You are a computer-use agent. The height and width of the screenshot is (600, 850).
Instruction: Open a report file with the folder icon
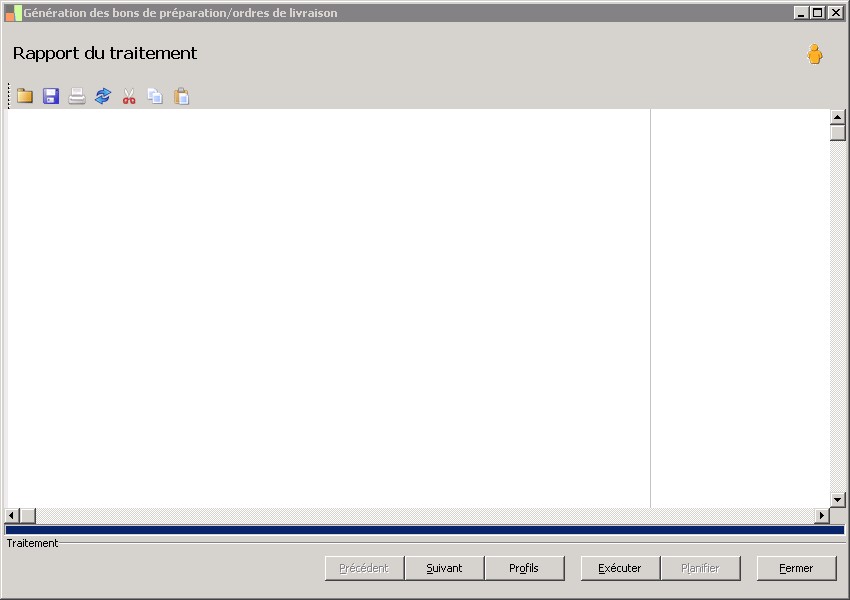(25, 96)
